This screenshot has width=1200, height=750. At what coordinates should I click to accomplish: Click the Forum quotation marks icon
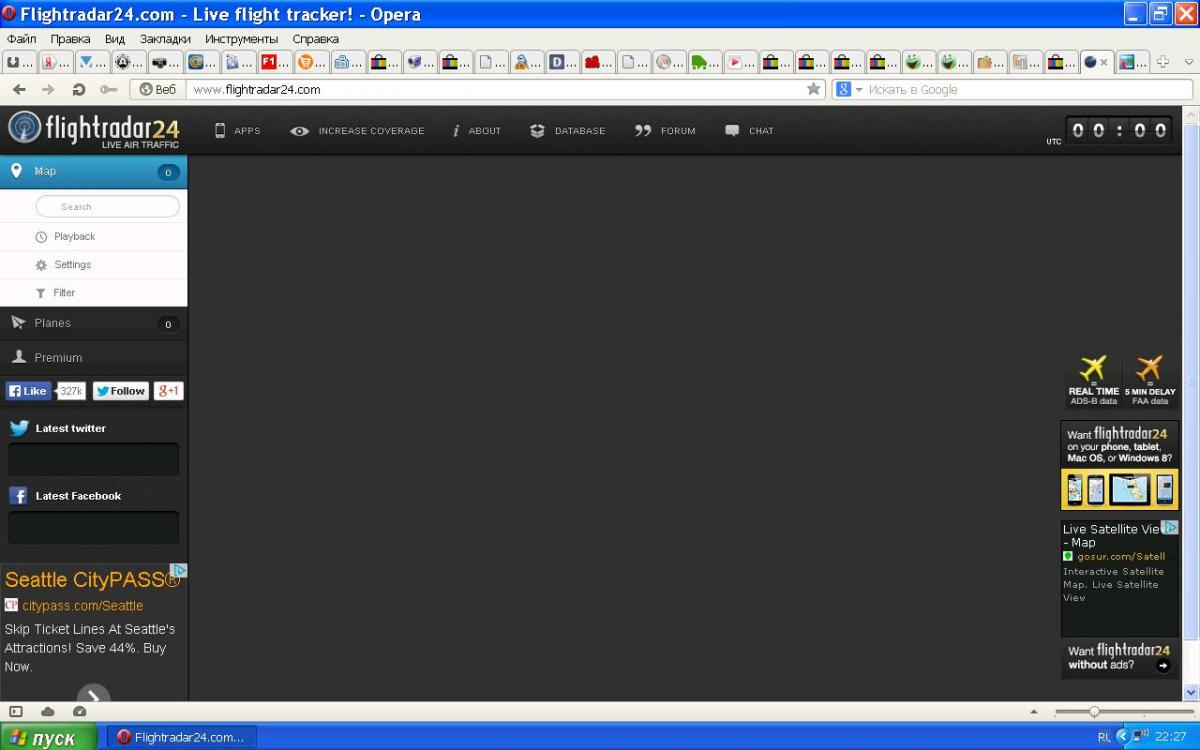click(643, 131)
